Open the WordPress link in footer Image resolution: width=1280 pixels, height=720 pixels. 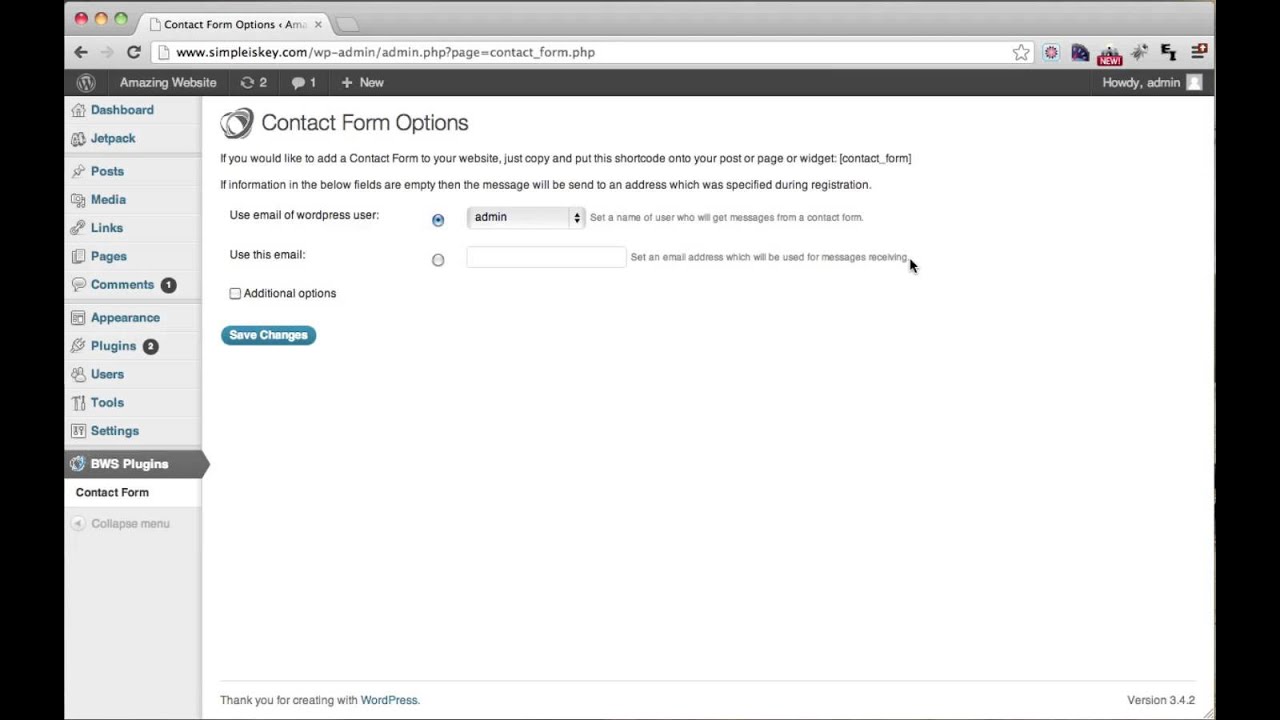pos(389,700)
